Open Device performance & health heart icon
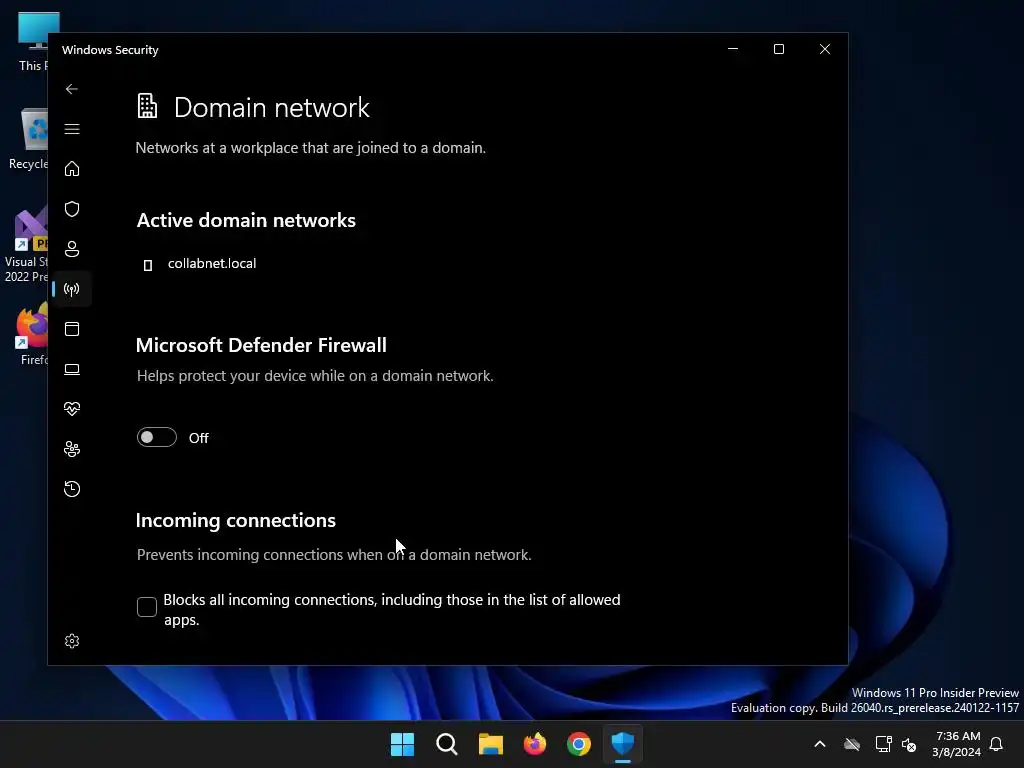Screen dimensions: 1024x768 (72, 409)
